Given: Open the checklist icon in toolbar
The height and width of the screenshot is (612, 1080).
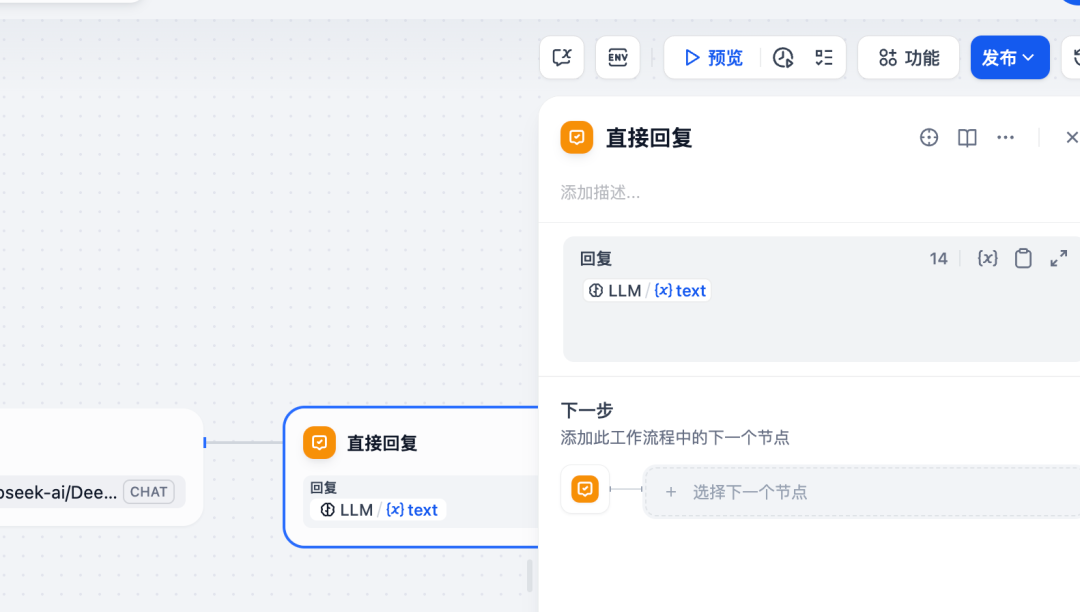Looking at the screenshot, I should (824, 57).
